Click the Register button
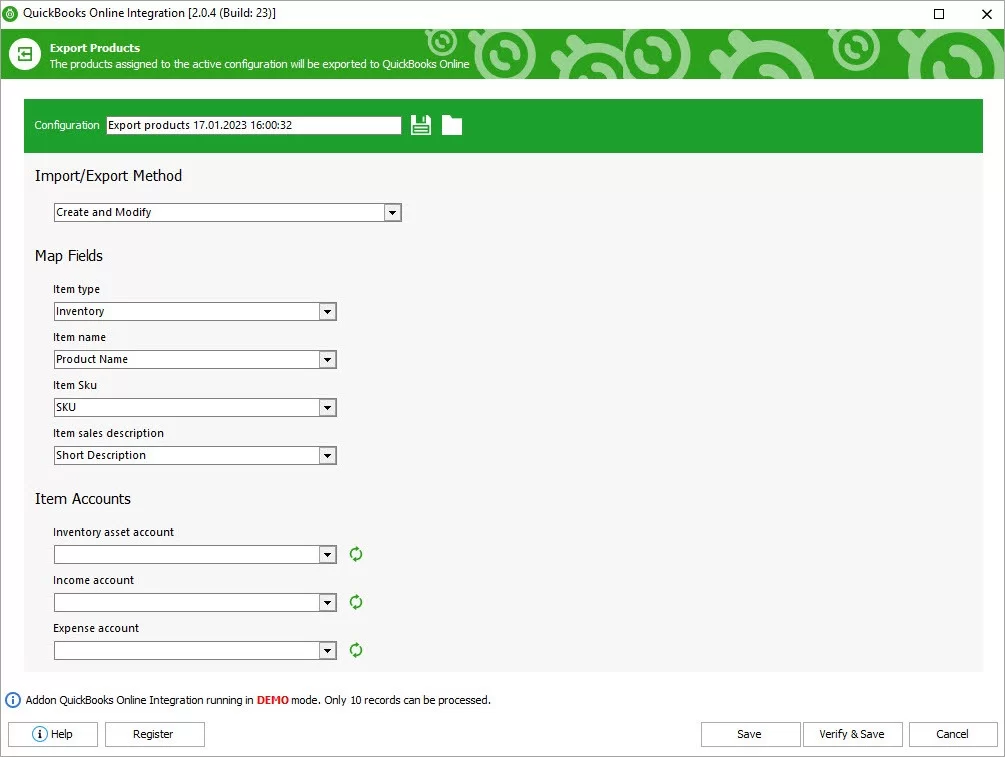 (x=154, y=734)
